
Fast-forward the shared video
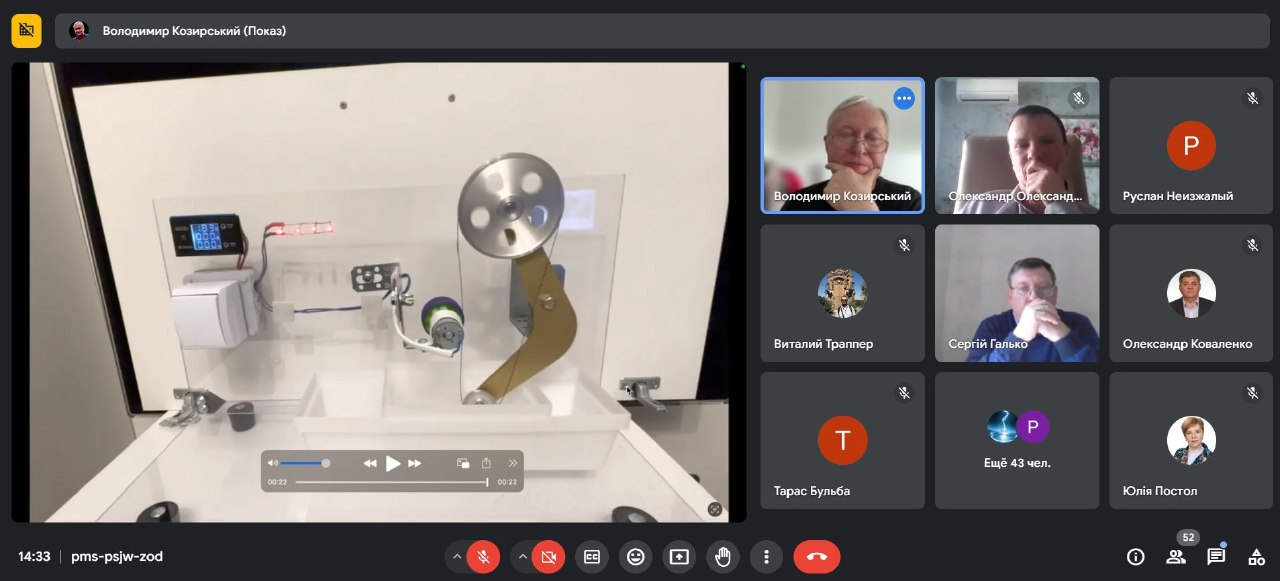415,463
